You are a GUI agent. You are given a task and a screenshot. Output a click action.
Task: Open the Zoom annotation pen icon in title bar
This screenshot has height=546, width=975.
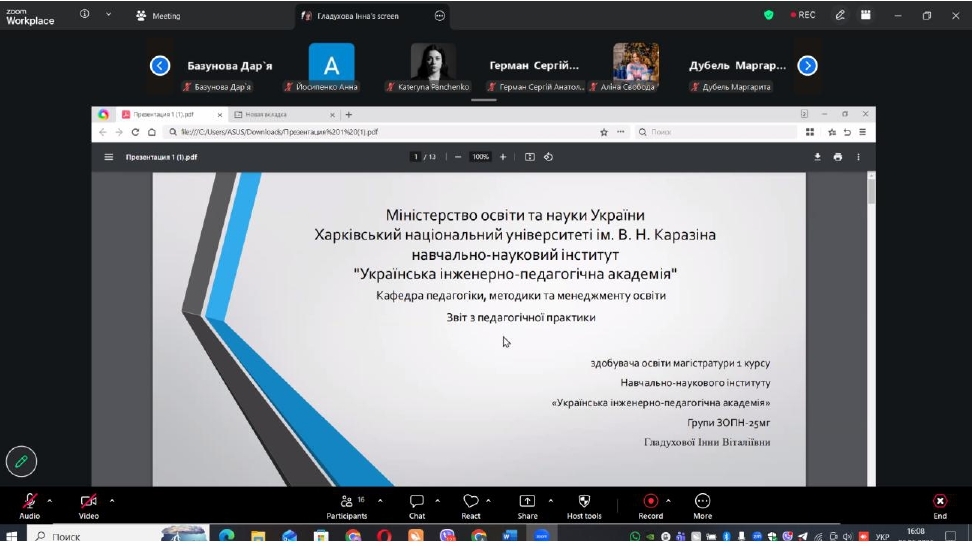(x=840, y=15)
